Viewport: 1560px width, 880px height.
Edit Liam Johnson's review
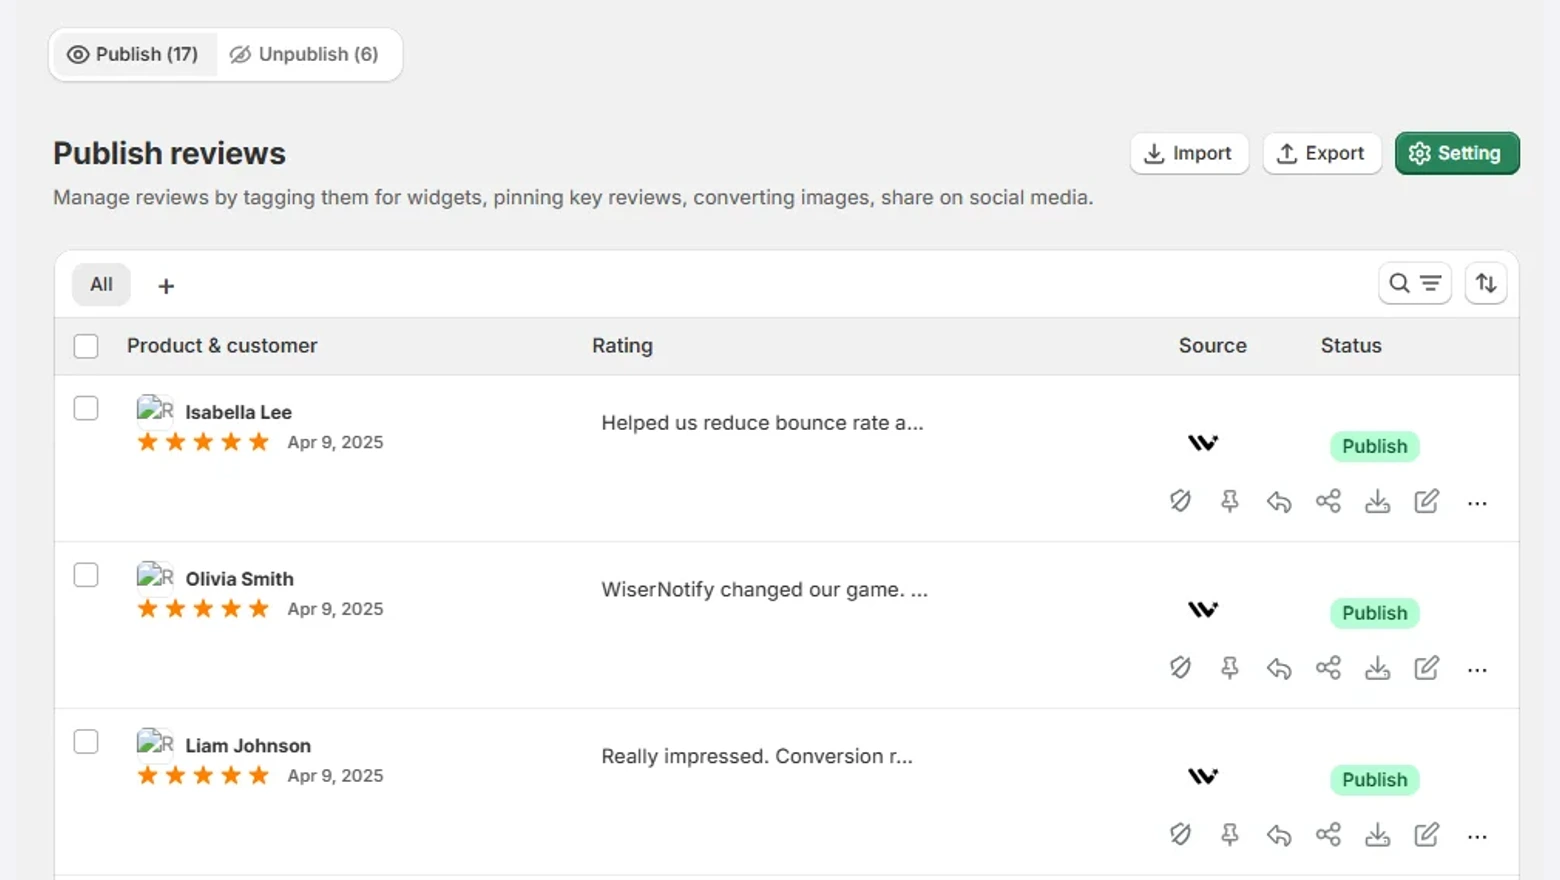[x=1427, y=835]
